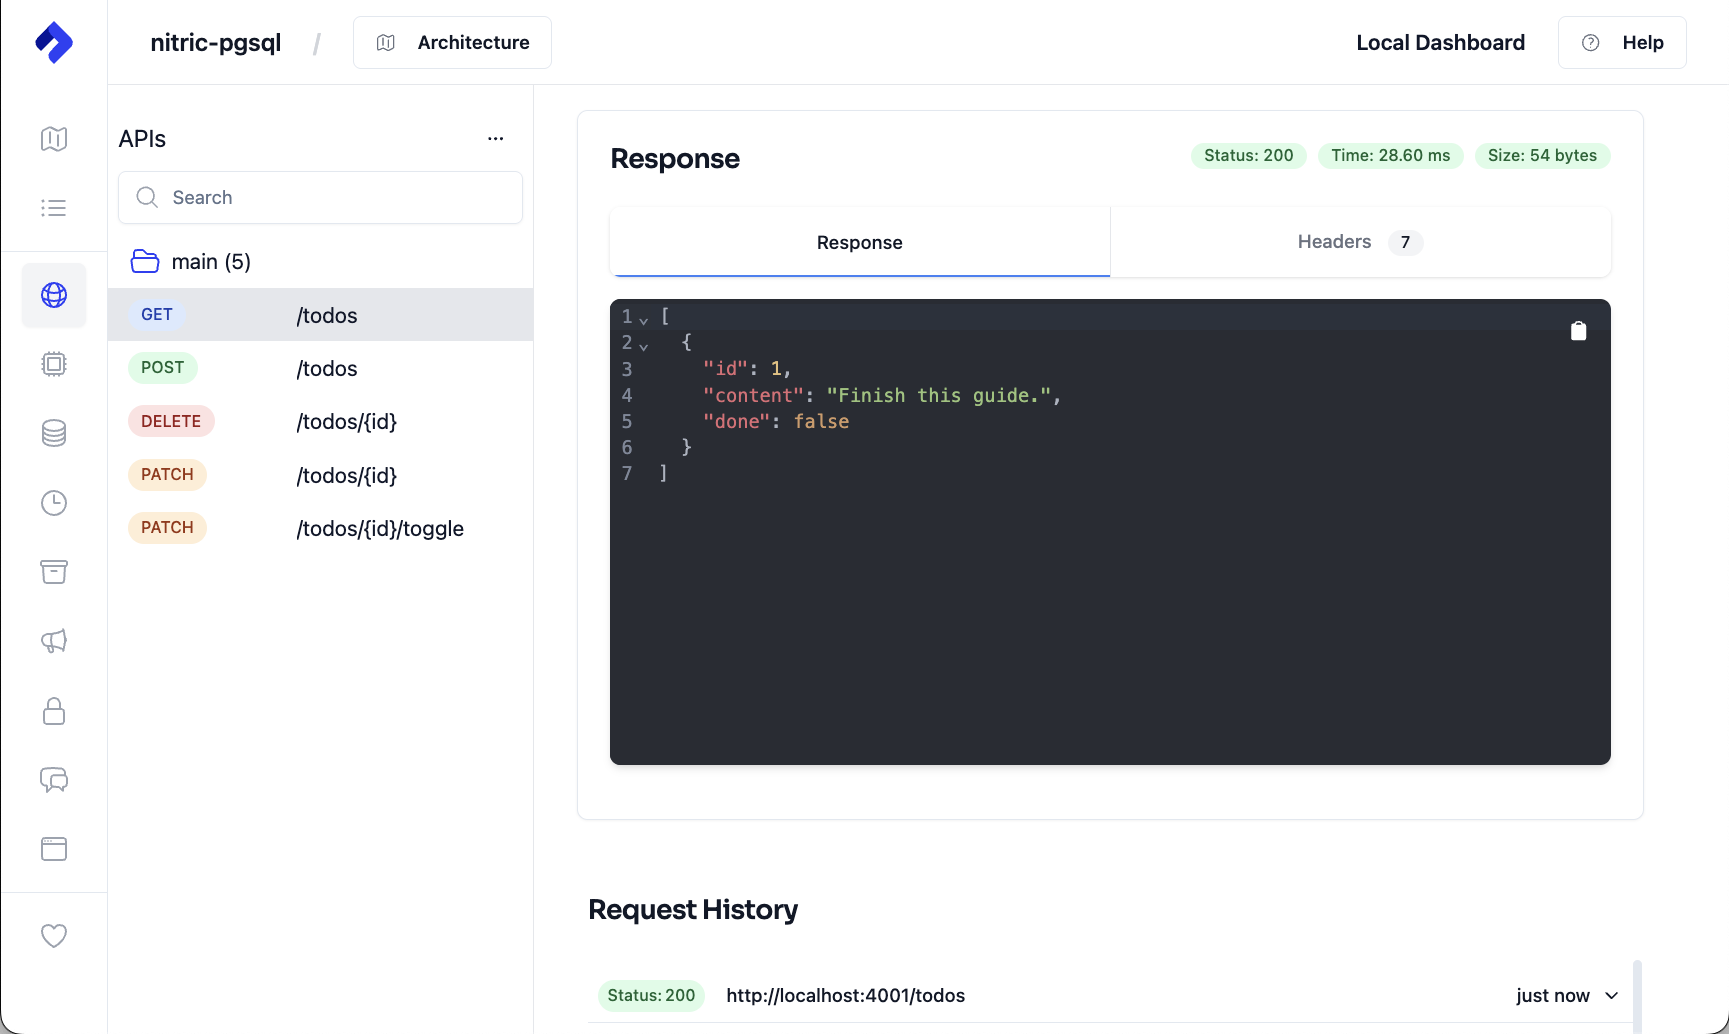
Task: Click the 'just now' timestamp
Action: point(1553,996)
